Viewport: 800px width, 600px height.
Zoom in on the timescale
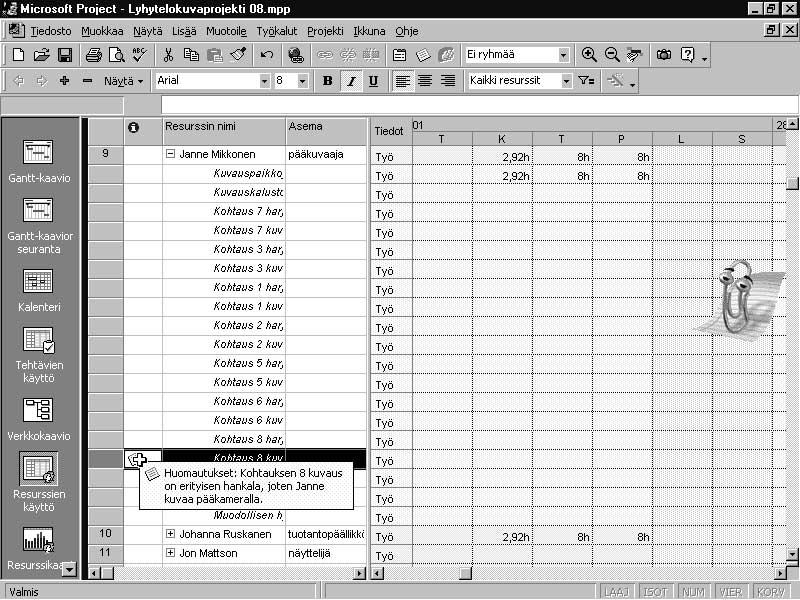tap(589, 55)
